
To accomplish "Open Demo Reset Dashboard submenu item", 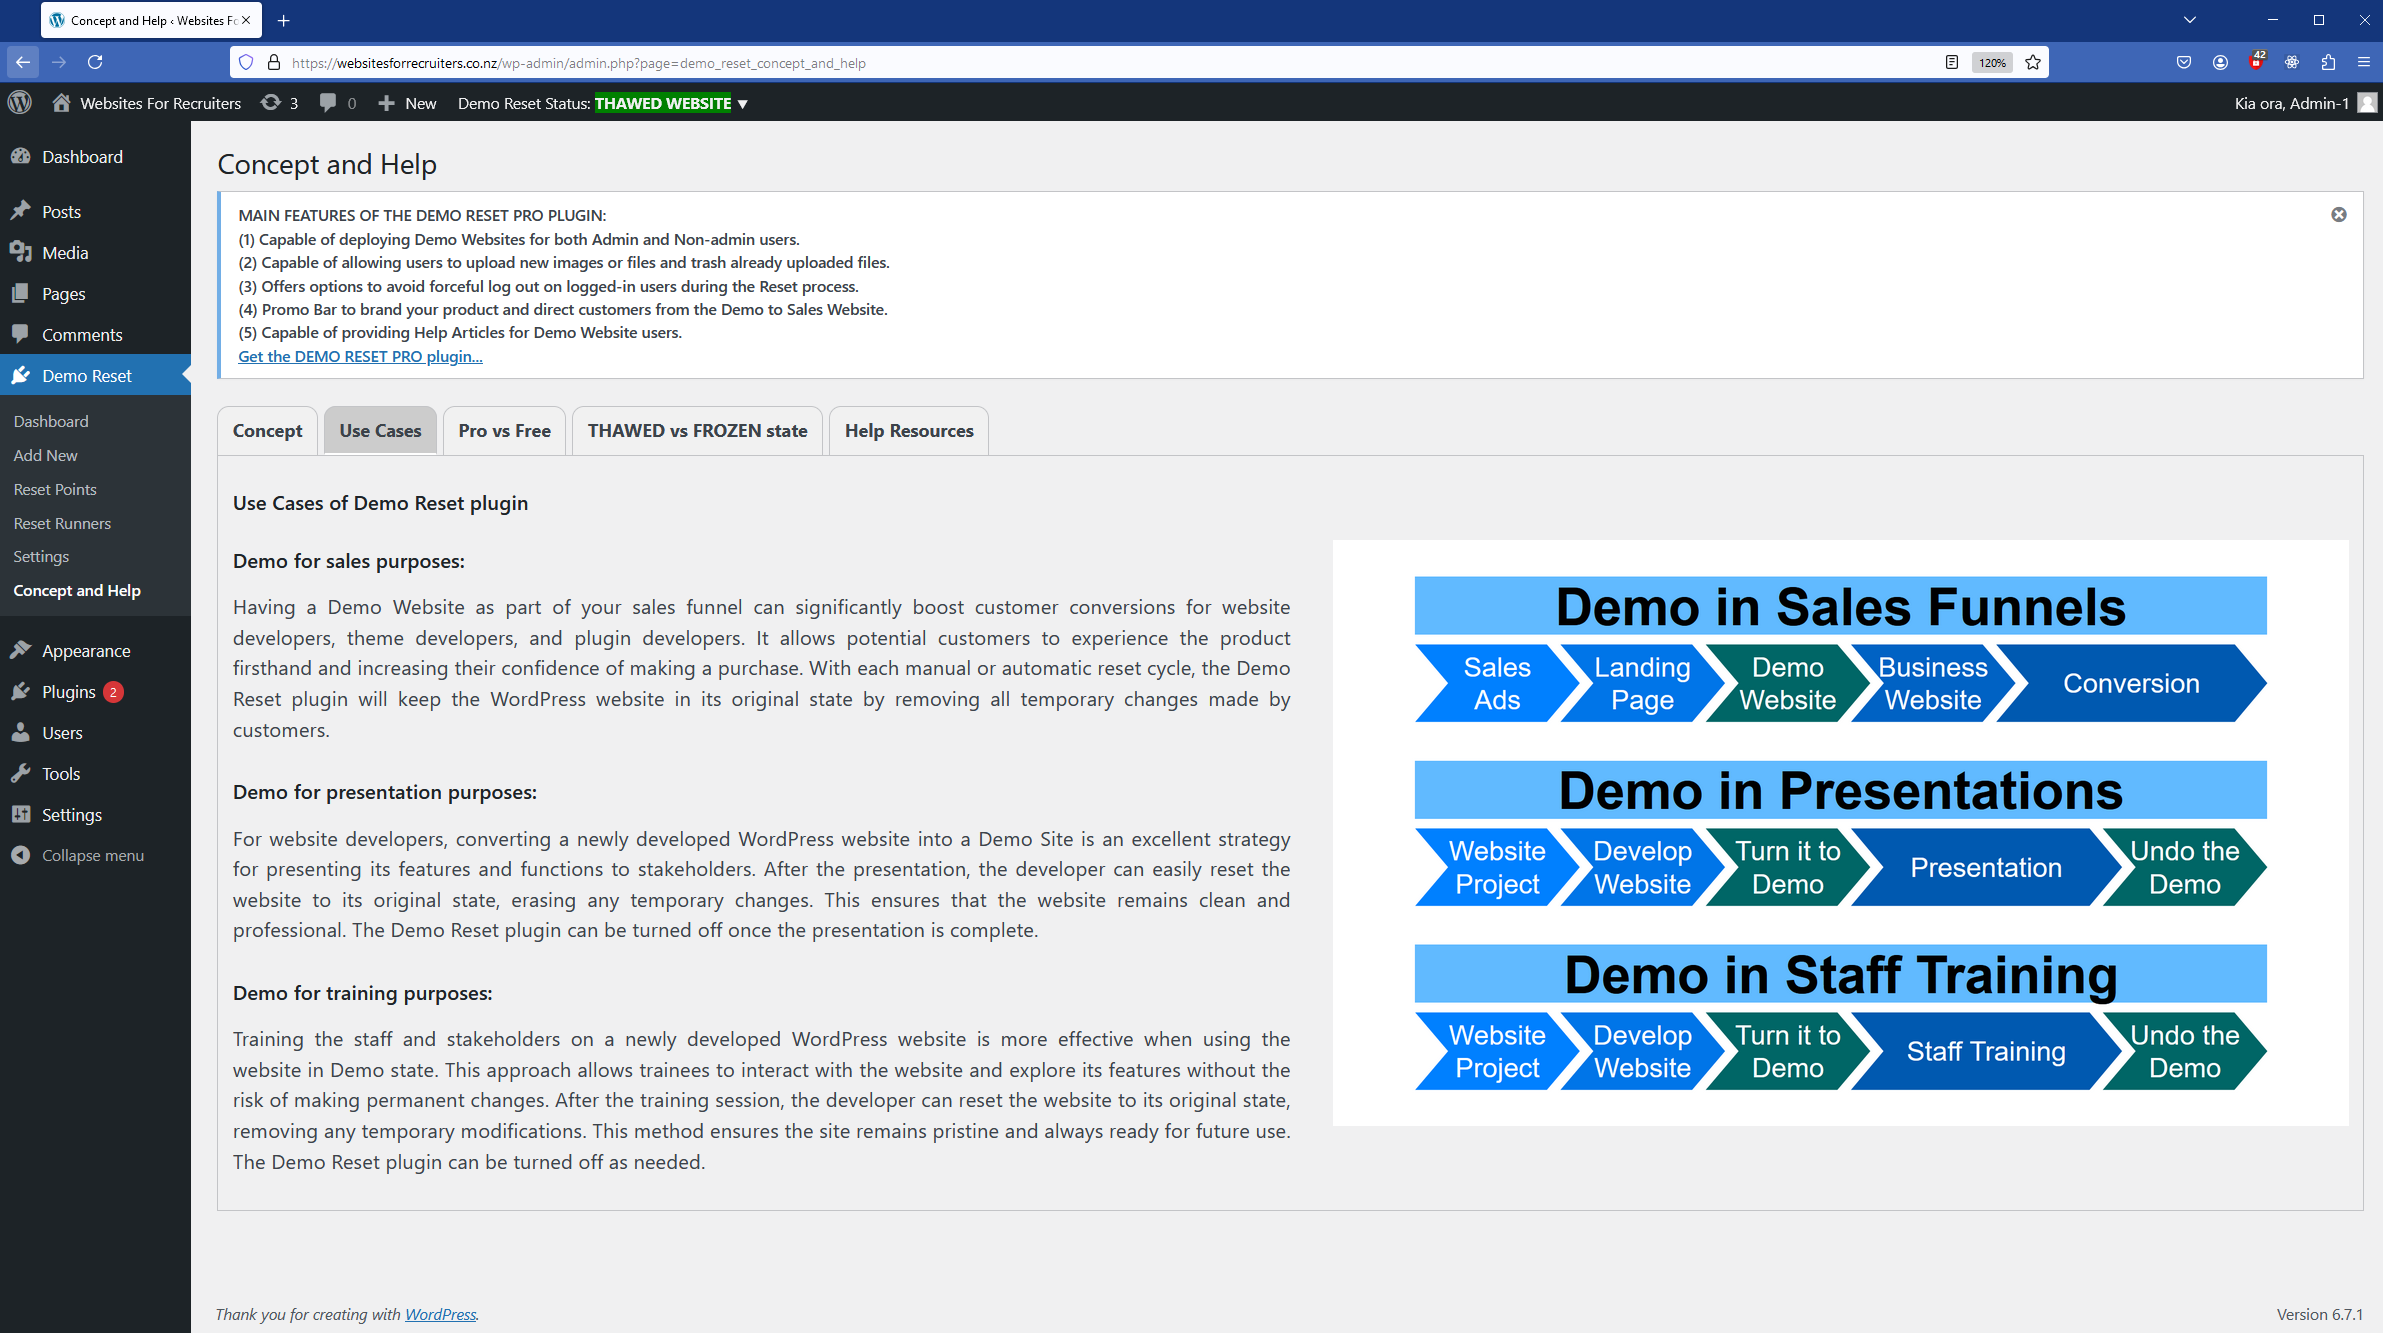I will point(51,421).
